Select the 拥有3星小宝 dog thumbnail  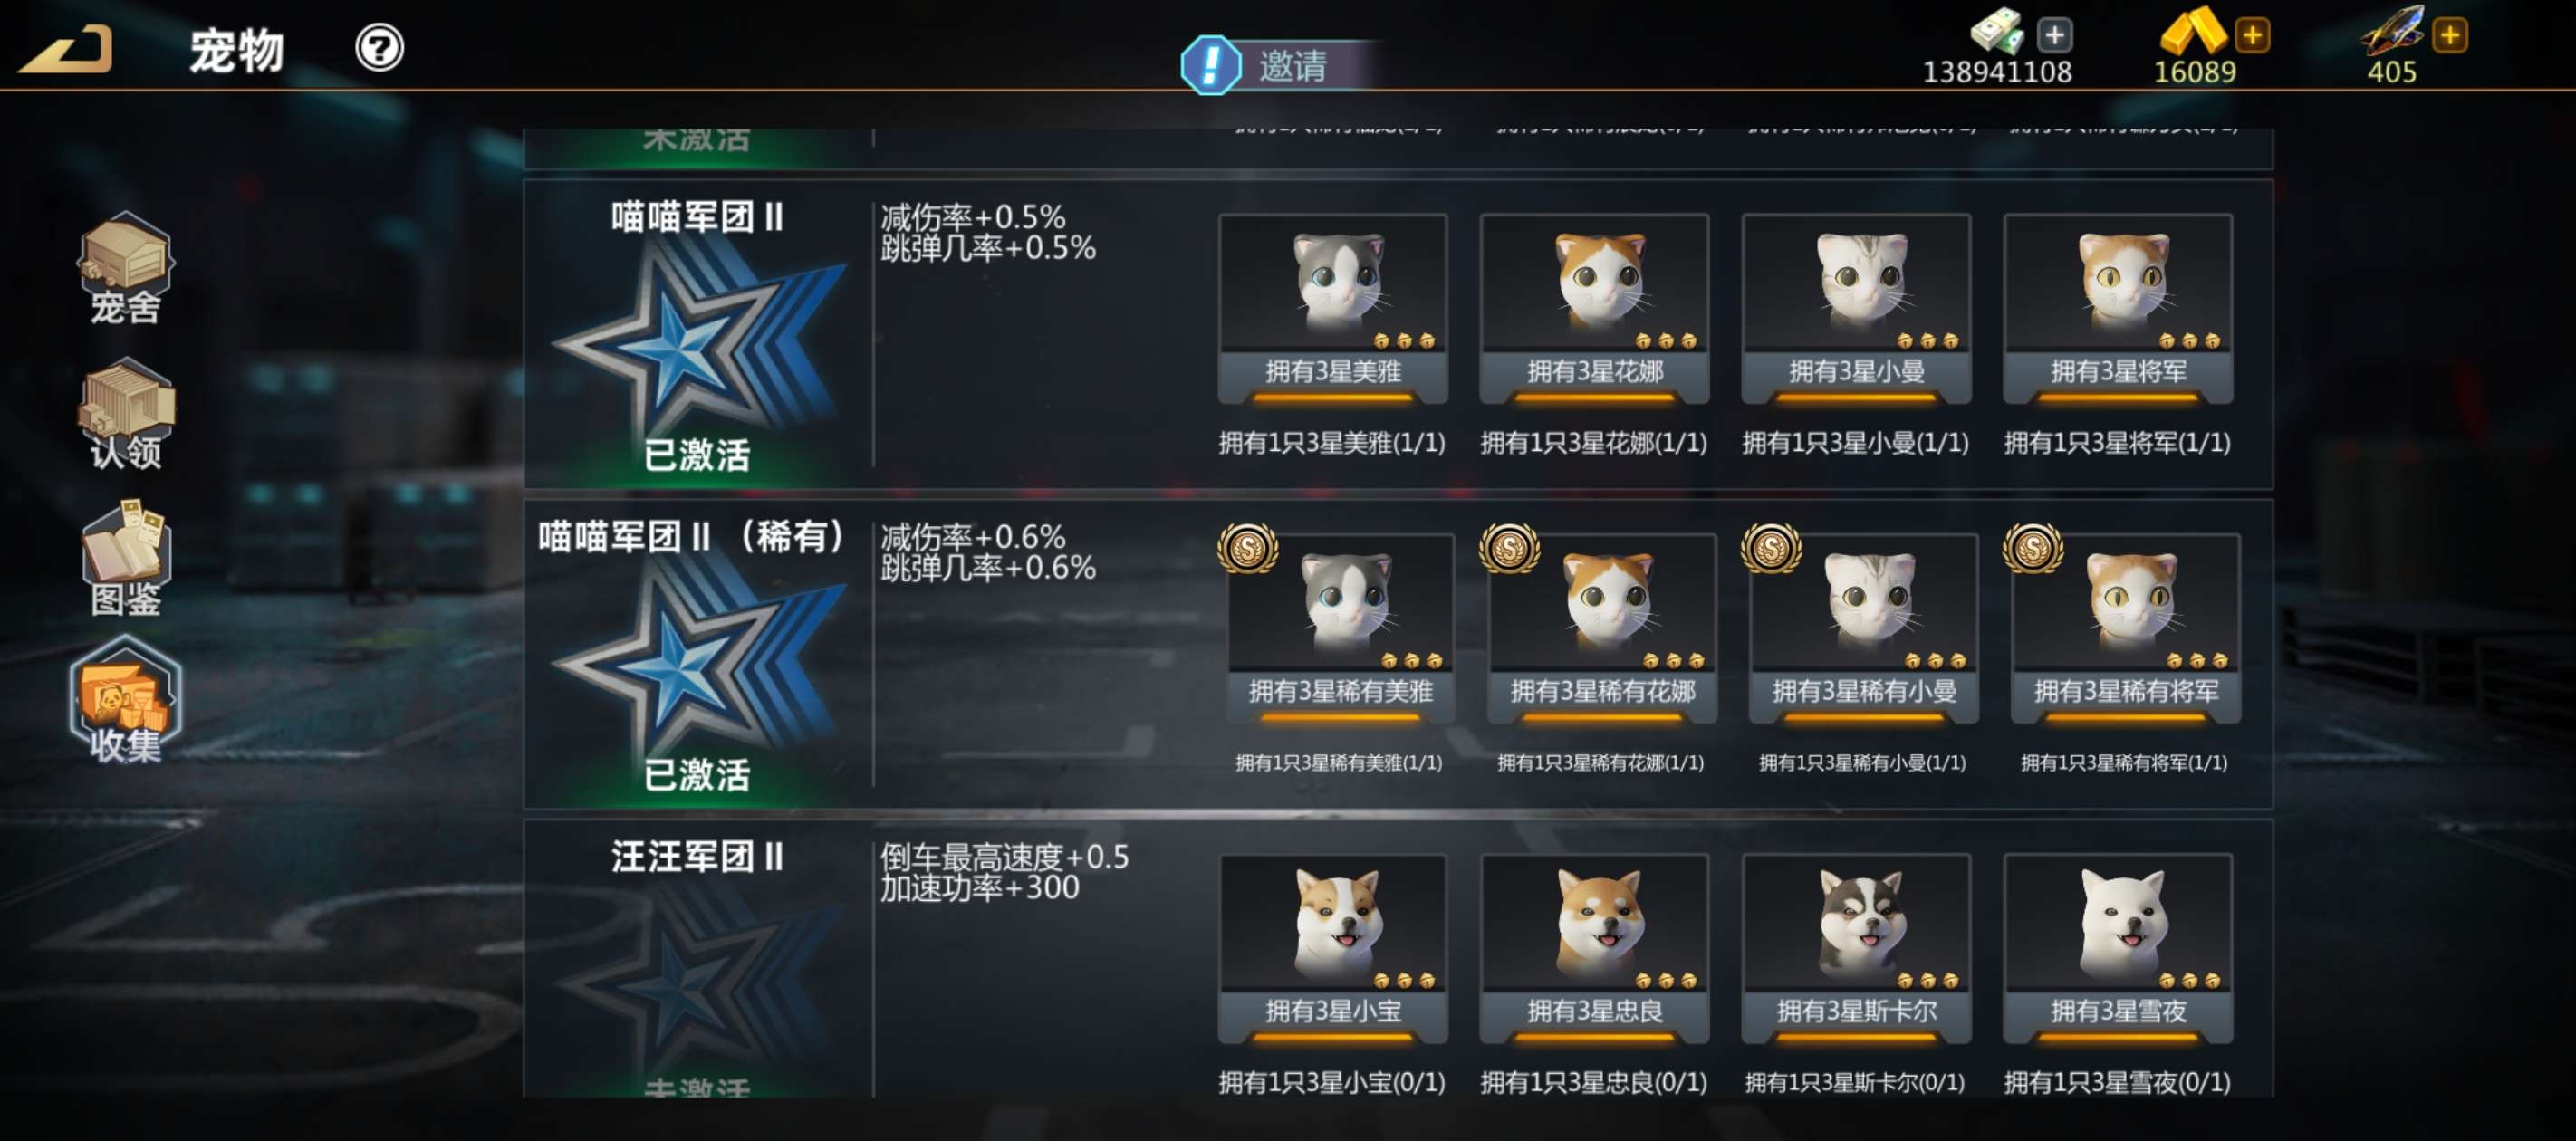(1332, 948)
